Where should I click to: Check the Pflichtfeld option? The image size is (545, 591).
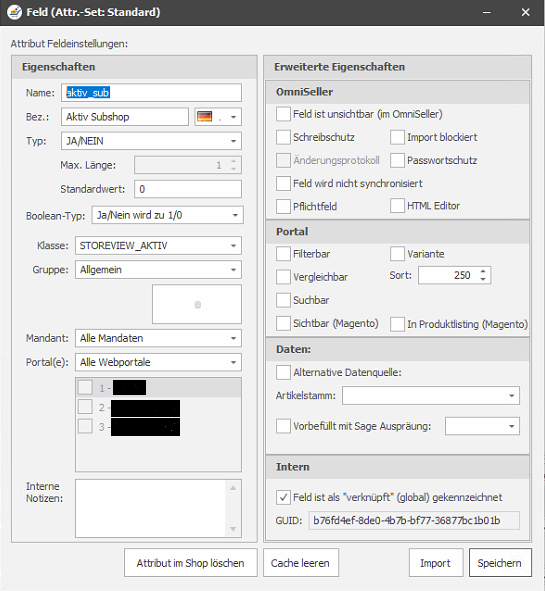click(283, 206)
